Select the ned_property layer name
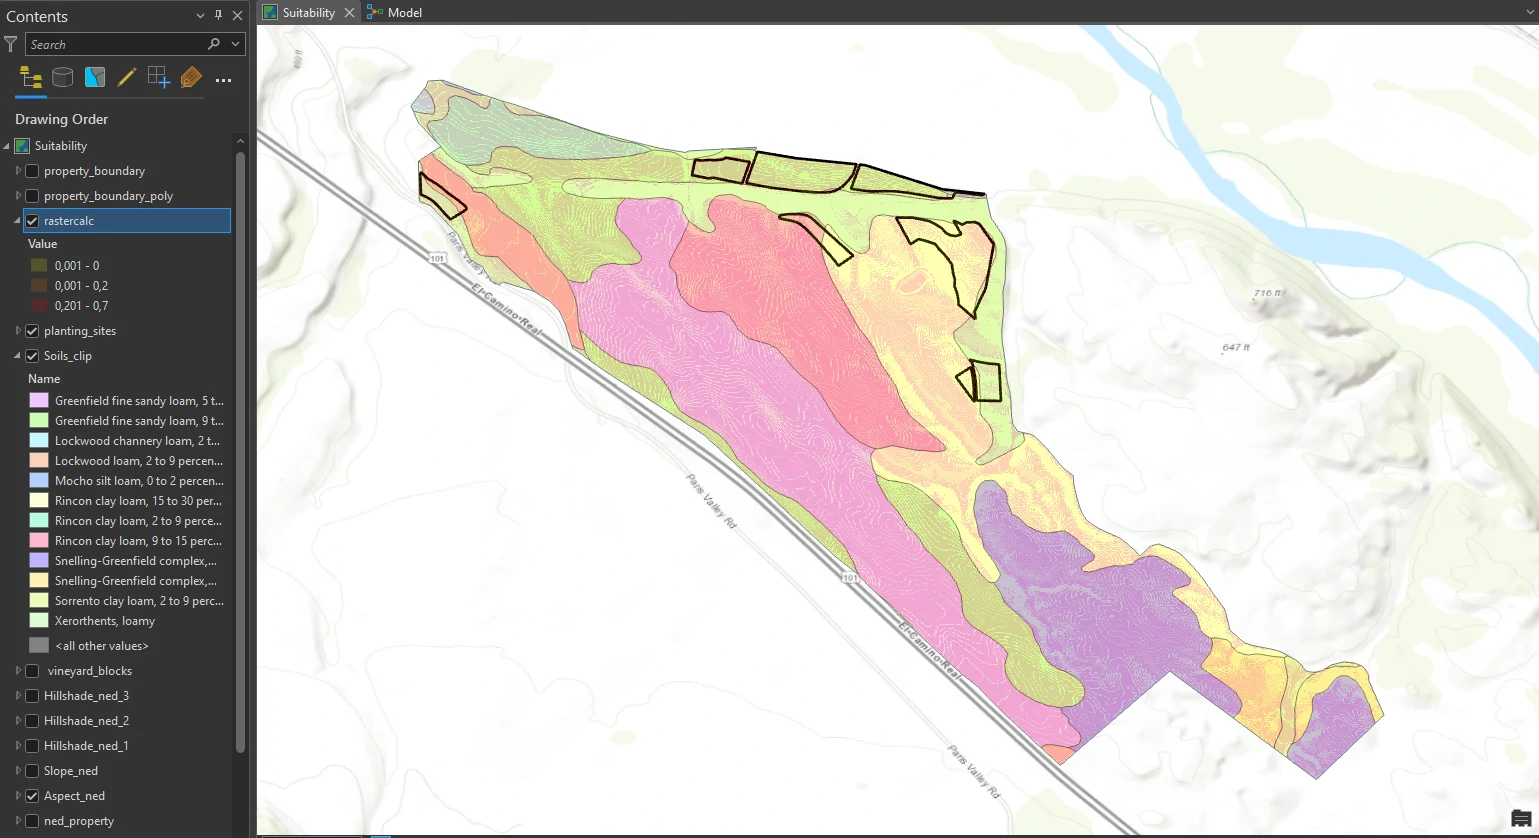The image size is (1539, 838). tap(79, 821)
